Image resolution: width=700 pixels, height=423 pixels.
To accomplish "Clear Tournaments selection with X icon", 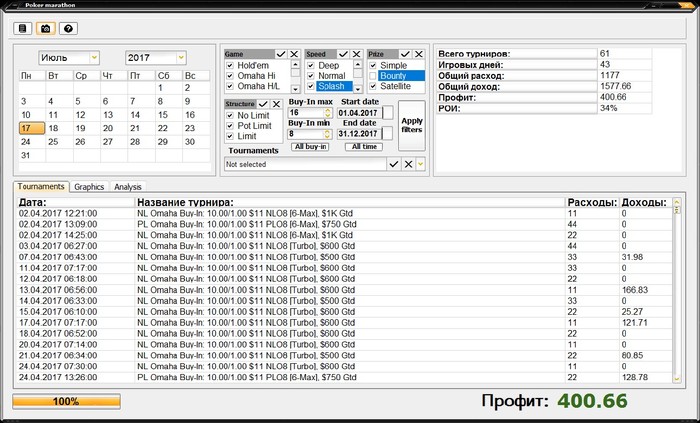I will [408, 164].
